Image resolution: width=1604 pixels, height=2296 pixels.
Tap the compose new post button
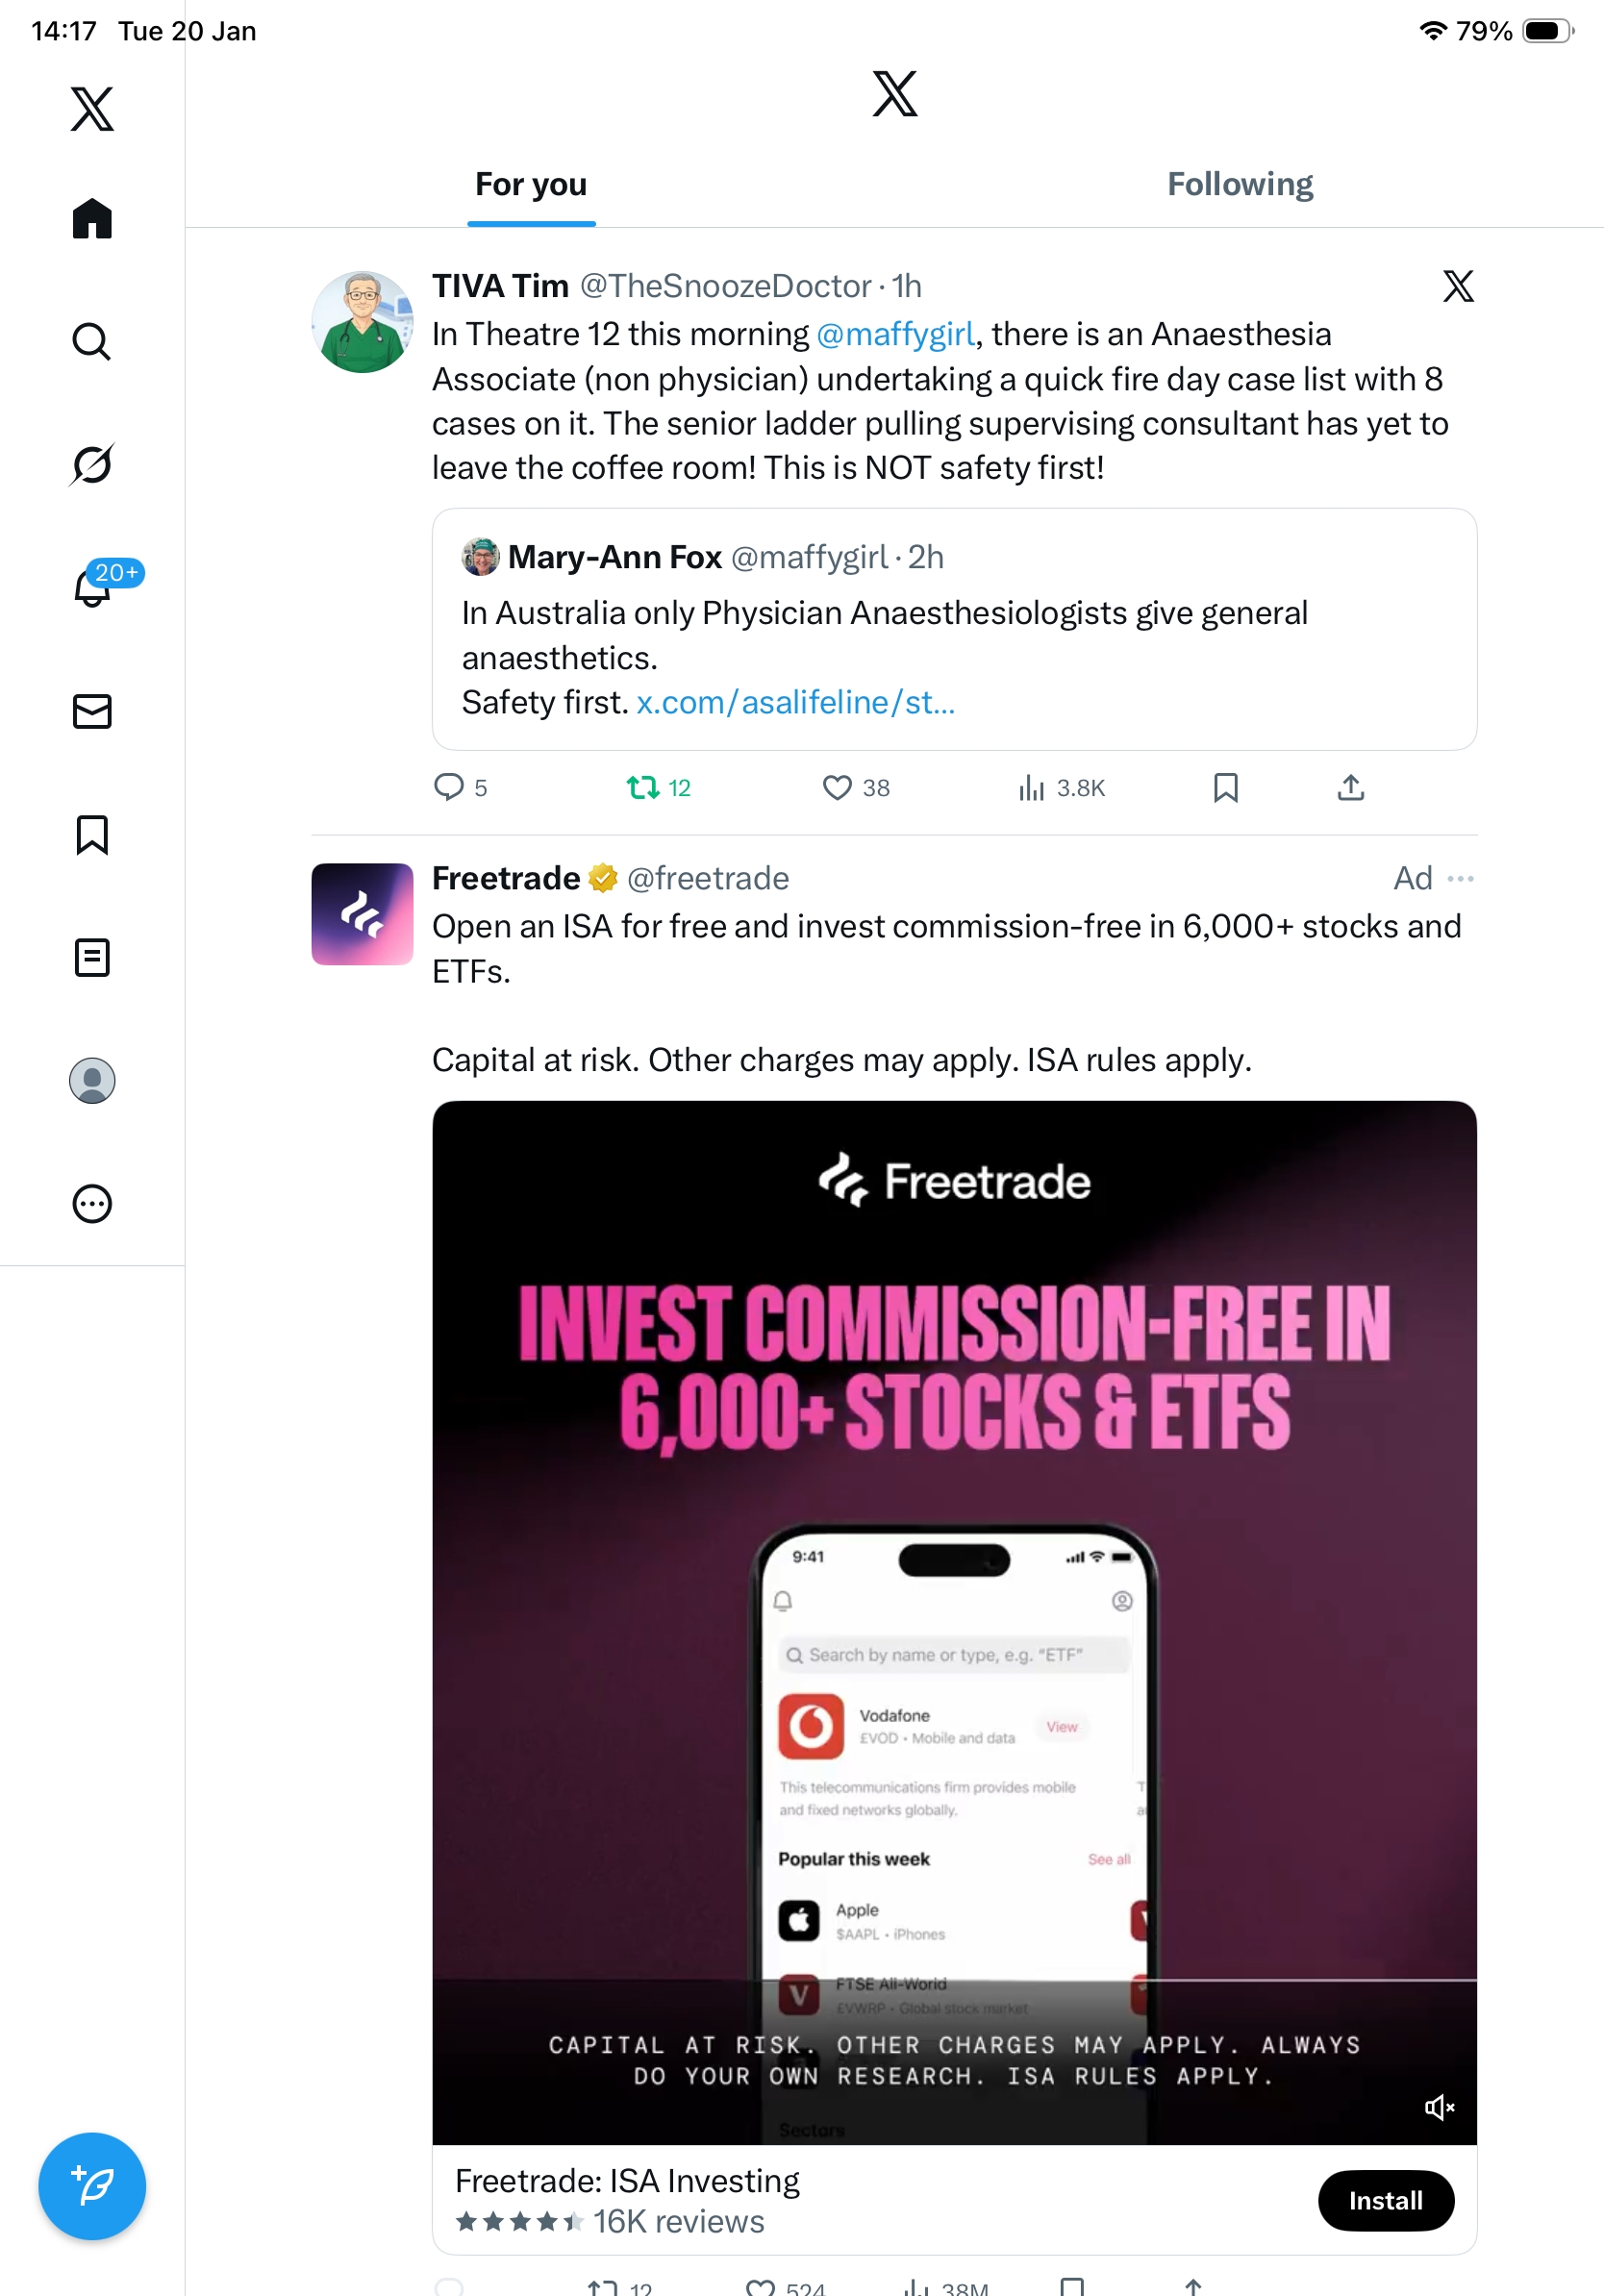tap(92, 2185)
